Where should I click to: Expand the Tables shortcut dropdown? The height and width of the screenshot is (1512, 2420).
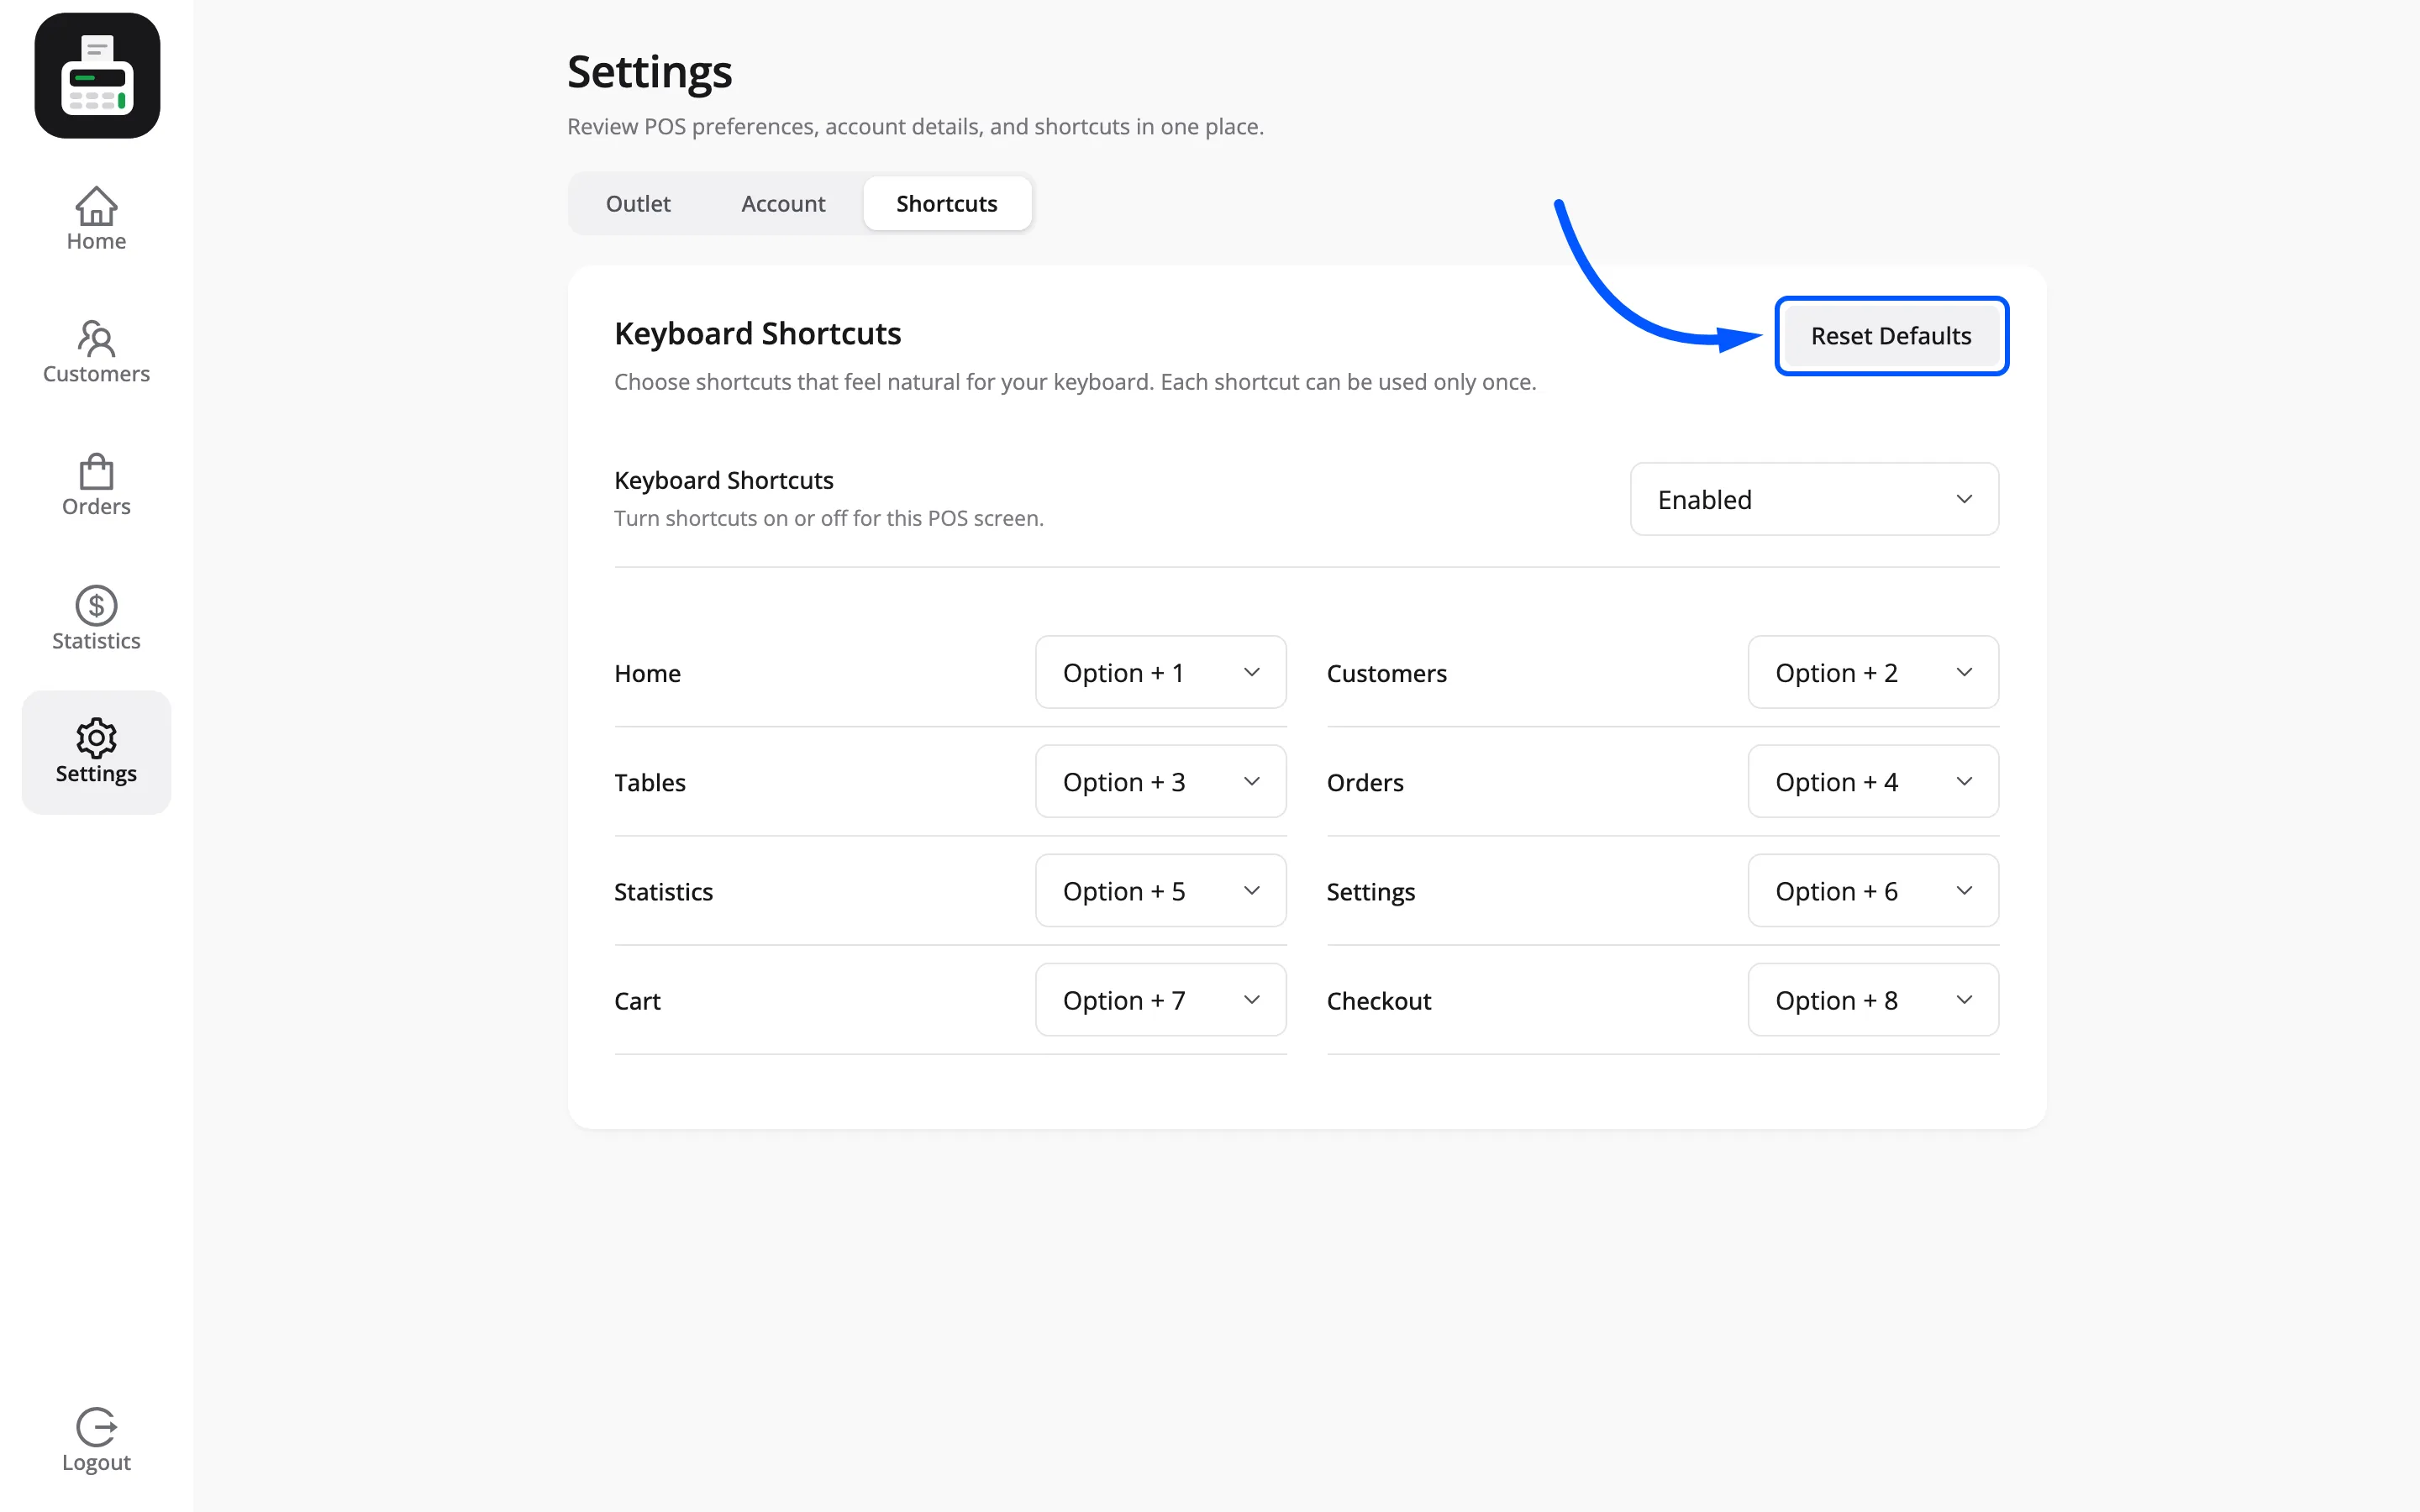1160,782
